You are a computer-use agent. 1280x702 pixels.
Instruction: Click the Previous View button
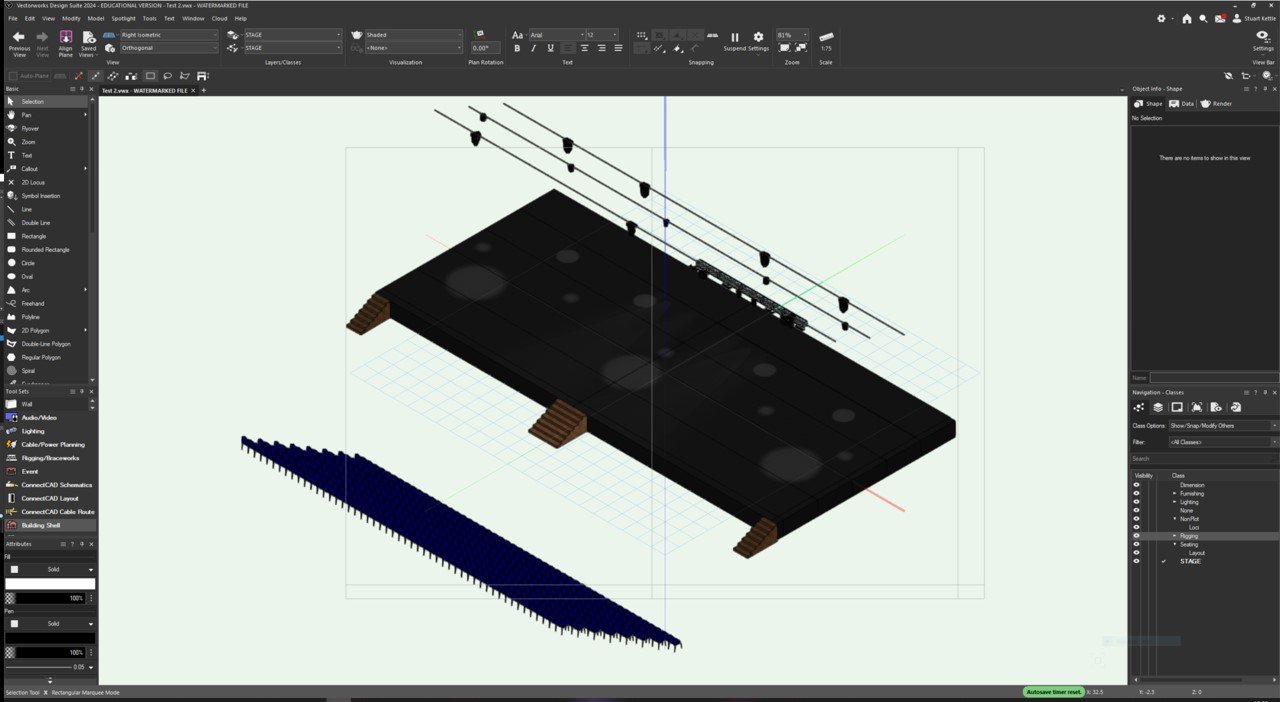[x=19, y=41]
